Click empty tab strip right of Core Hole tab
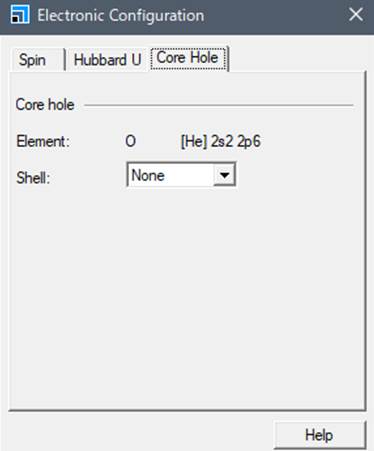Image resolution: width=374 pixels, height=451 pixels. tap(297, 58)
